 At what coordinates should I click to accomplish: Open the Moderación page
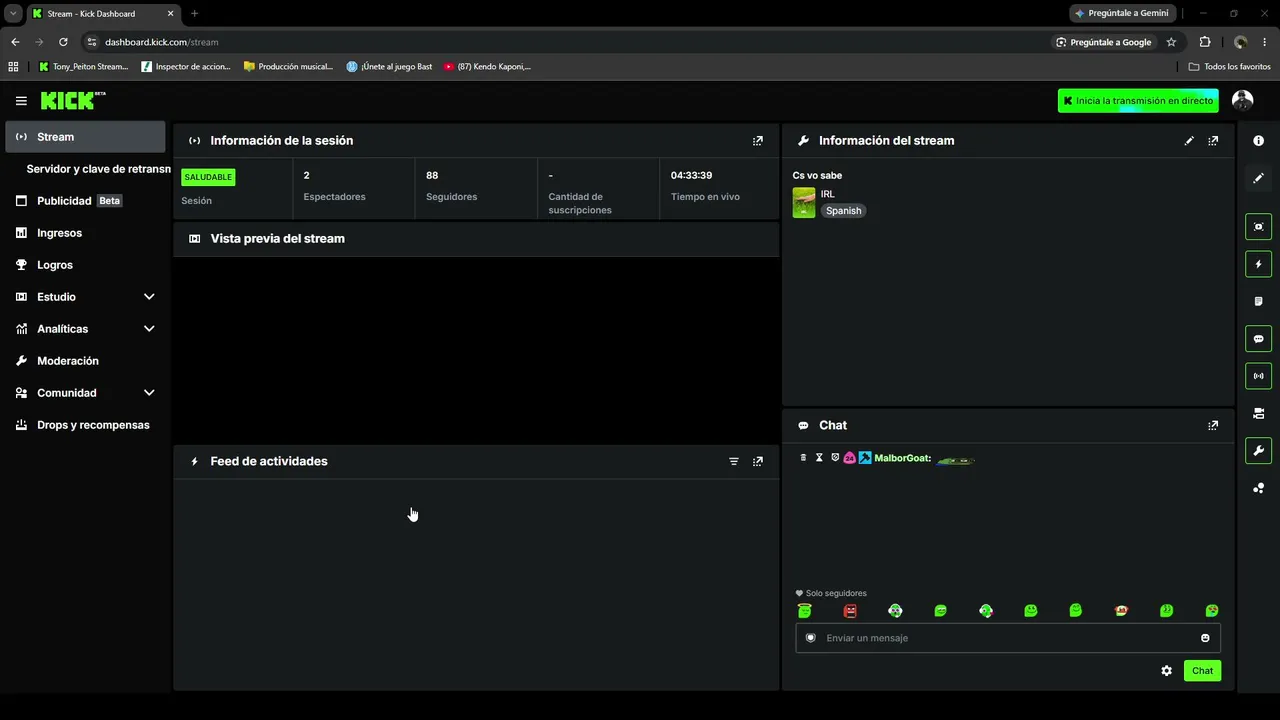click(x=85, y=361)
